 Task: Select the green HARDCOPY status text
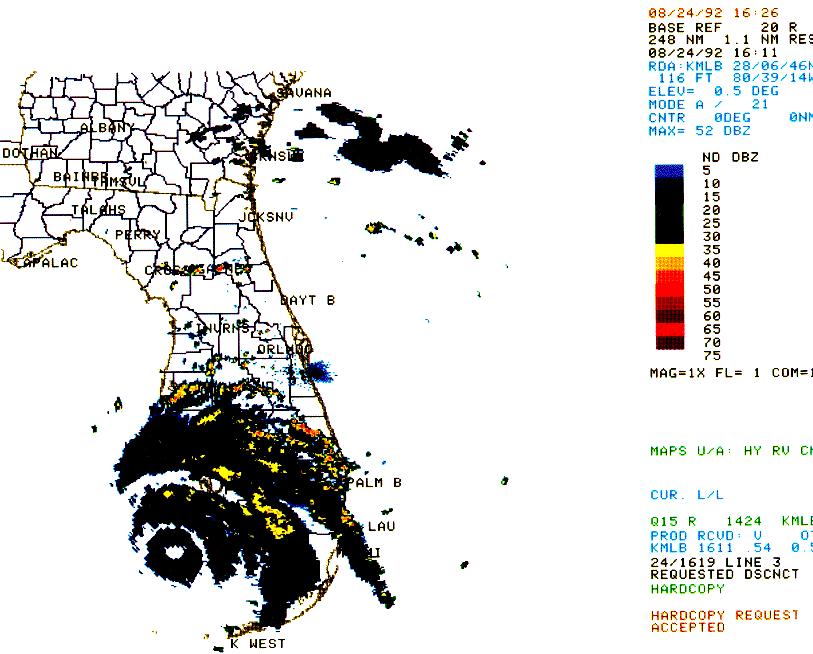[688, 589]
